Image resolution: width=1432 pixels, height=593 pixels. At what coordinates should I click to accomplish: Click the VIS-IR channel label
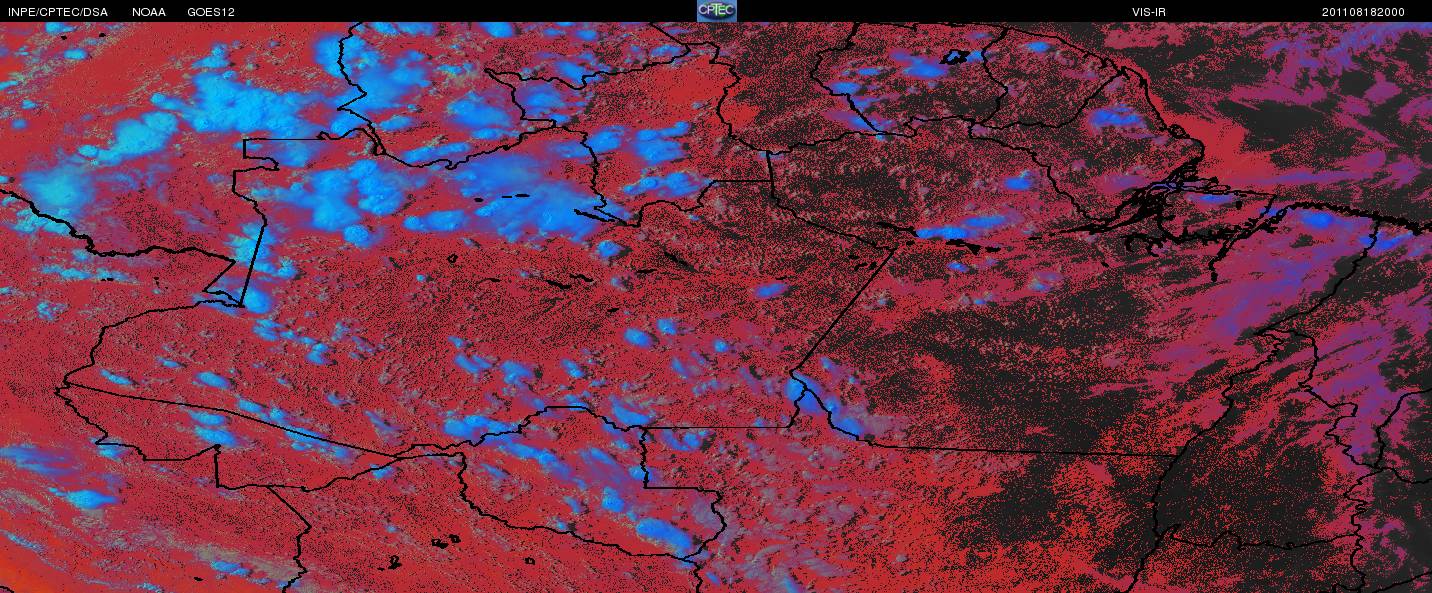click(x=1147, y=12)
